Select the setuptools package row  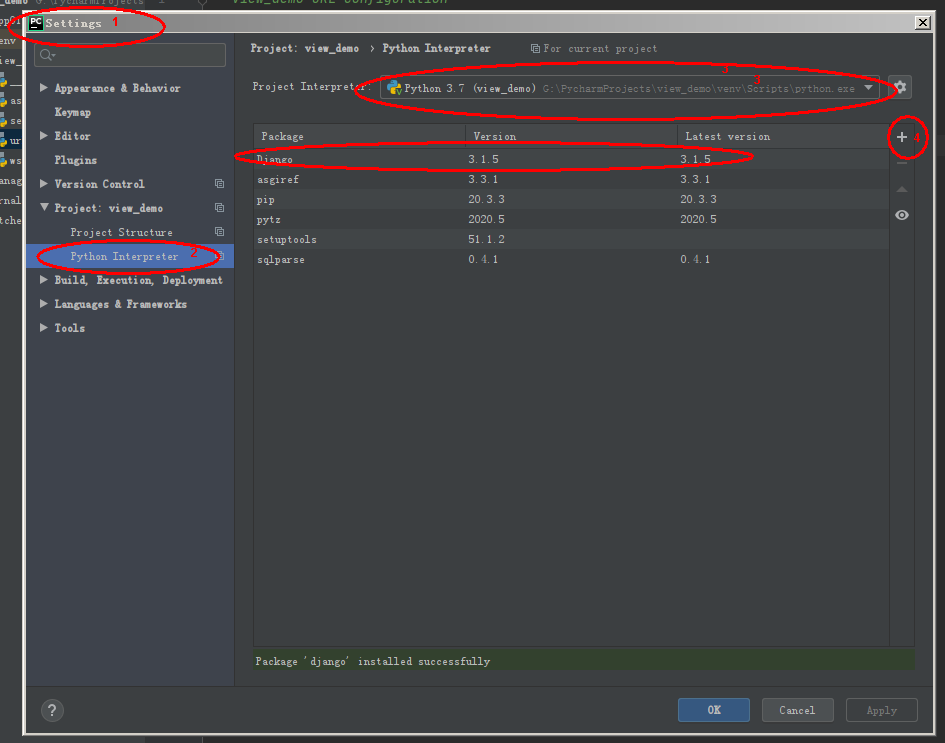click(571, 239)
